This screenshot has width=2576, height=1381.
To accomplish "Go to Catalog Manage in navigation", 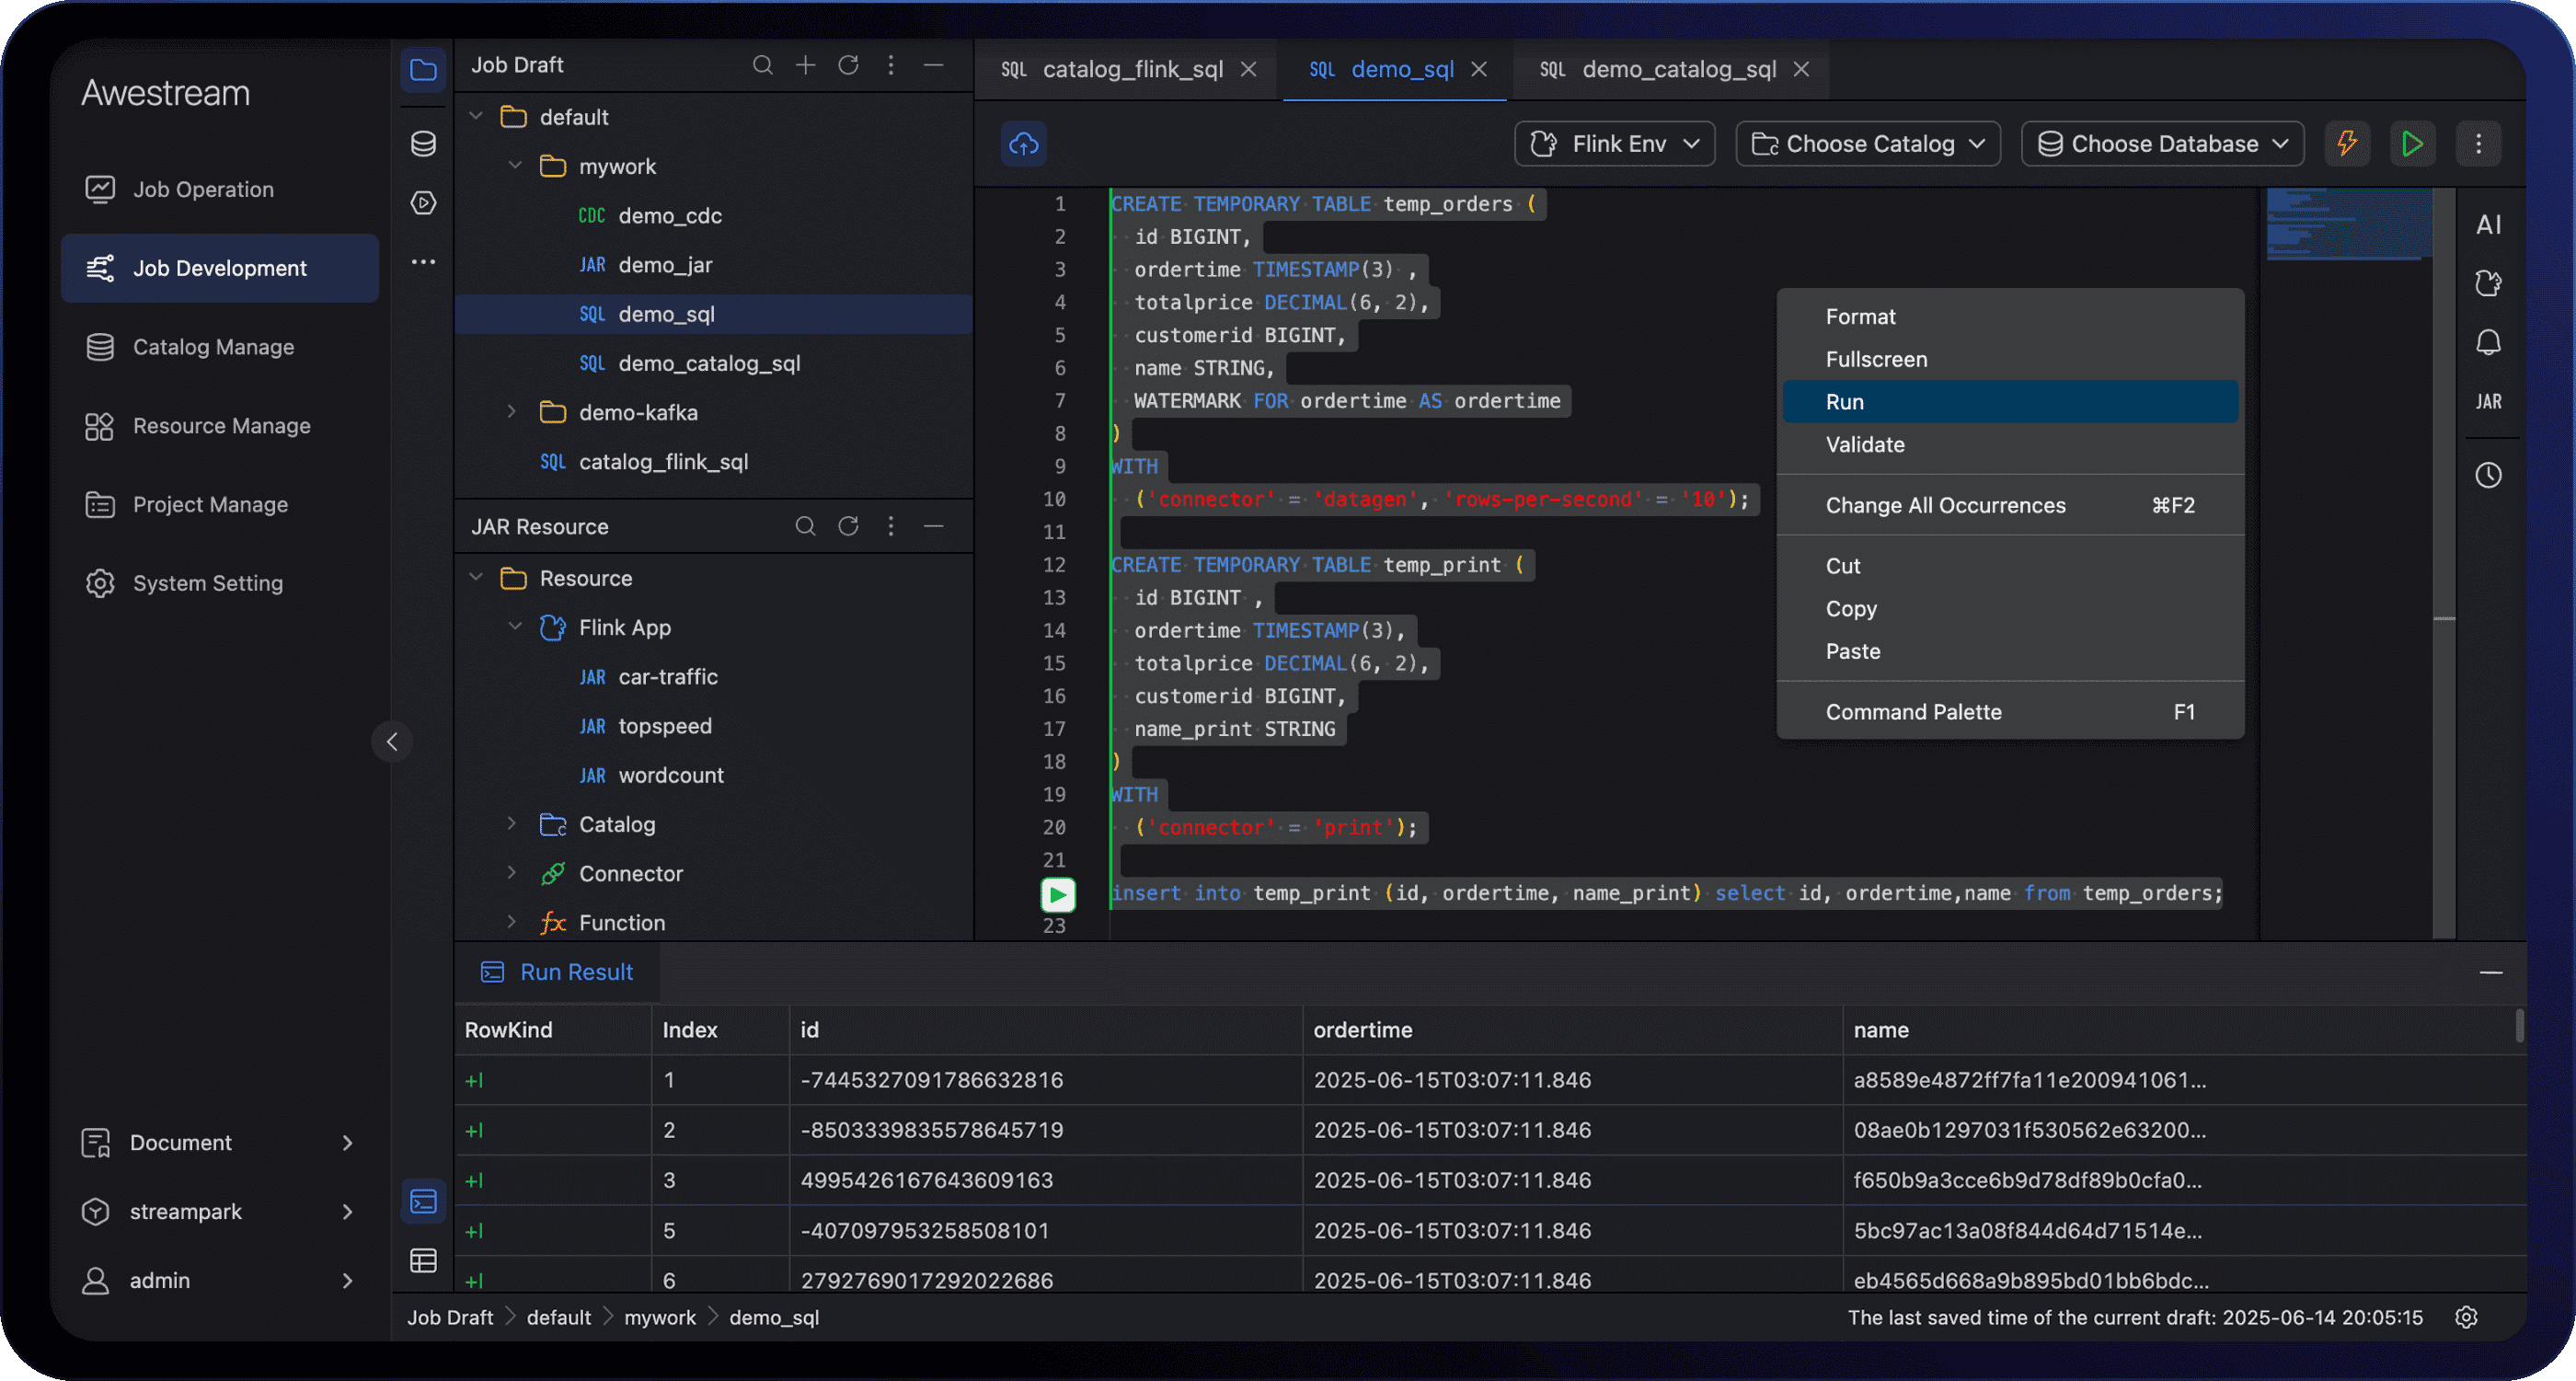I will click(x=213, y=347).
